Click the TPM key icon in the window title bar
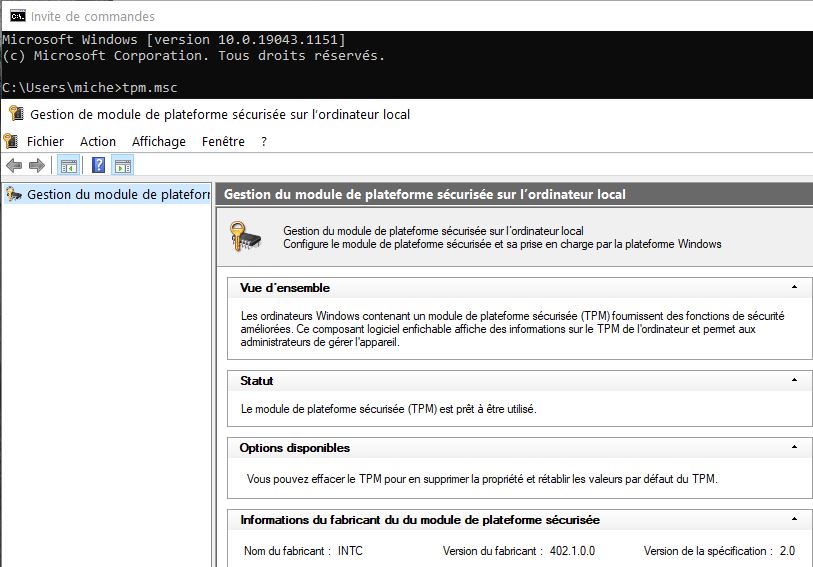The width and height of the screenshot is (813, 567). (17, 114)
